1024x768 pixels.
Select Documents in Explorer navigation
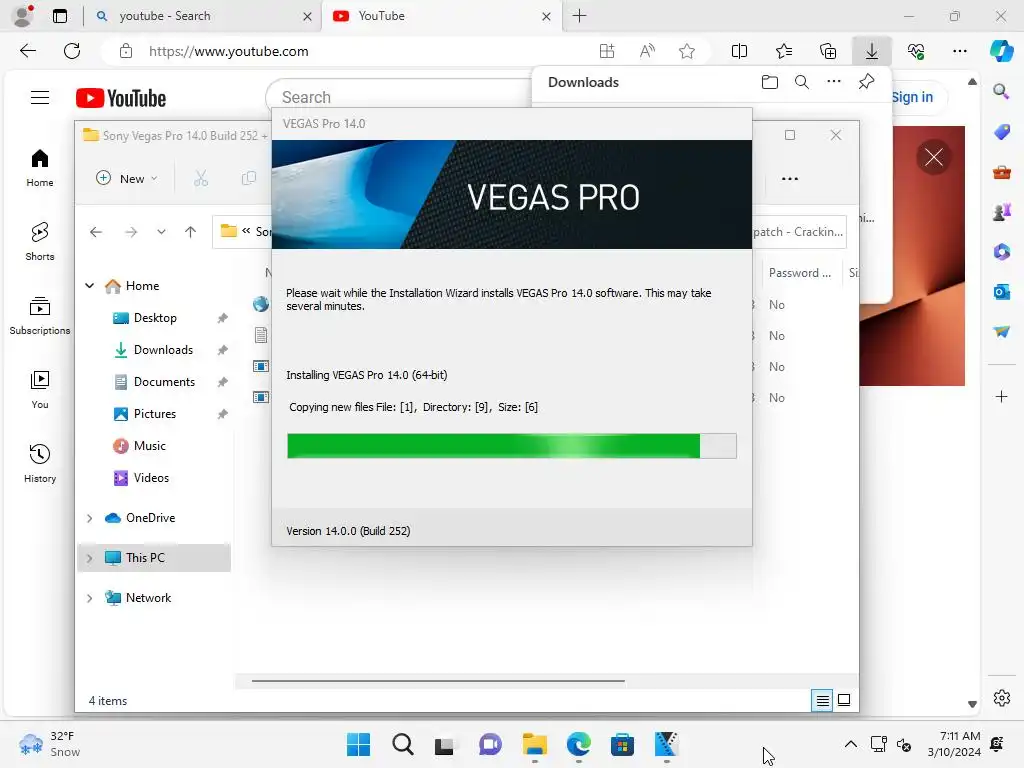164,381
